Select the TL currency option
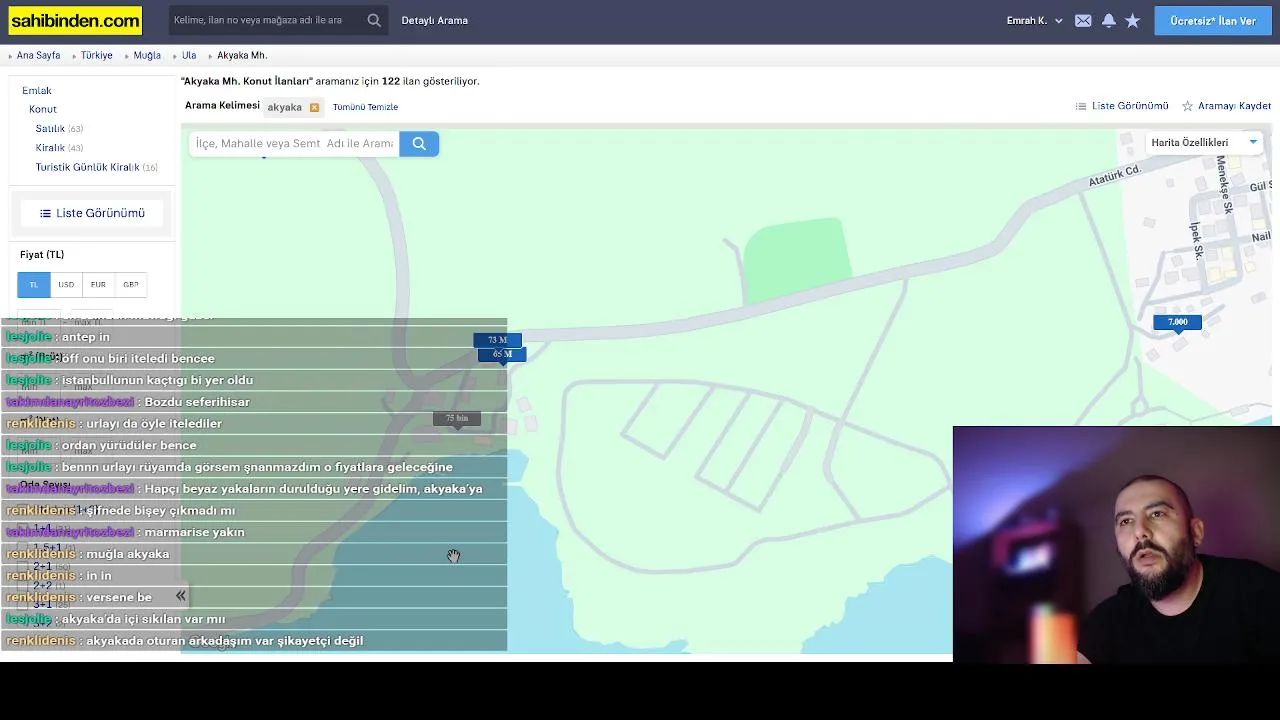1280x720 pixels. [x=34, y=284]
